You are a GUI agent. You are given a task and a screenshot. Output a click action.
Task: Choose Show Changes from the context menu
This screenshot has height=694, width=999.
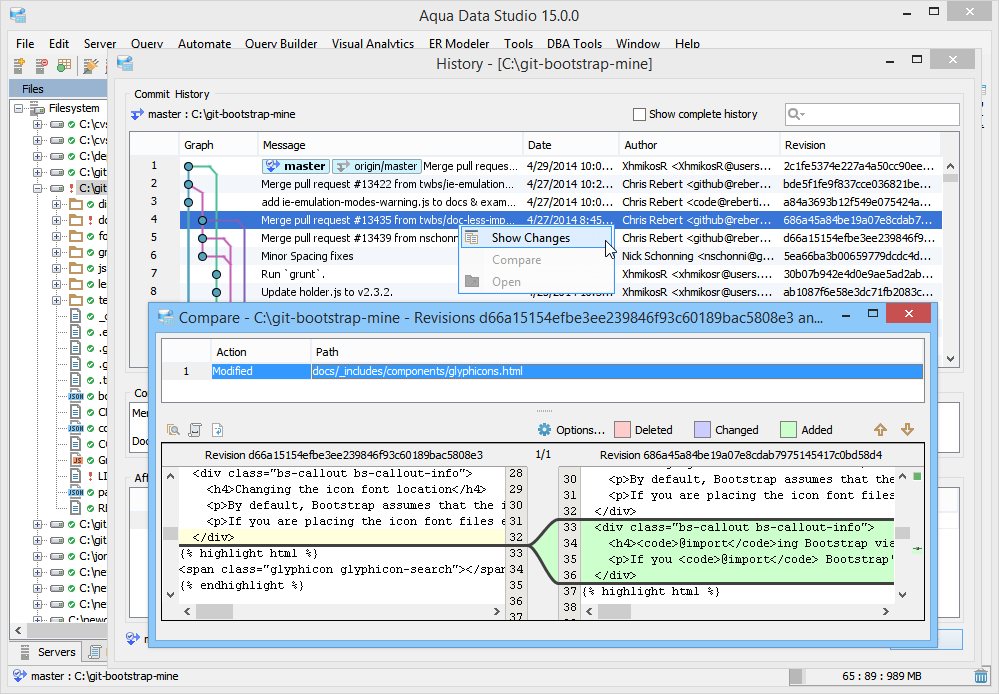point(535,238)
